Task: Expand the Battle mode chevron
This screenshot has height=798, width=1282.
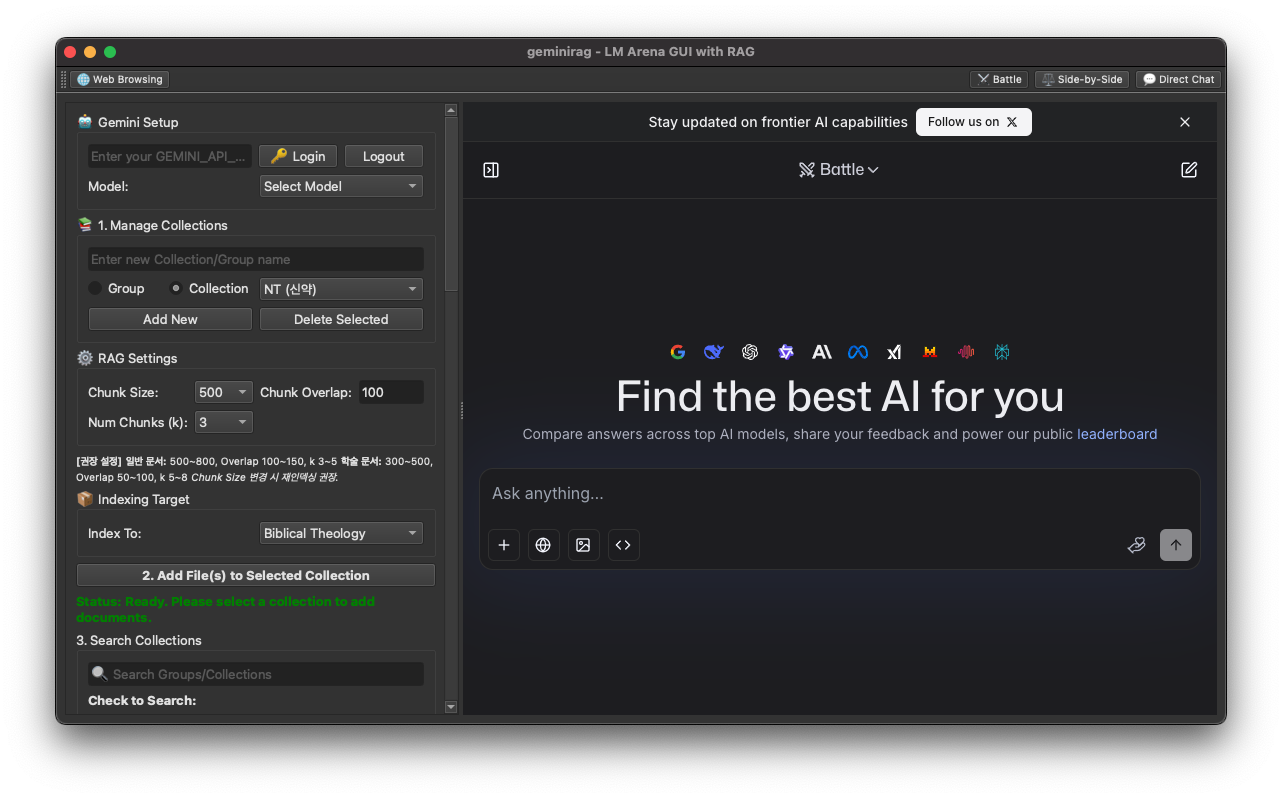Action: tap(873, 170)
